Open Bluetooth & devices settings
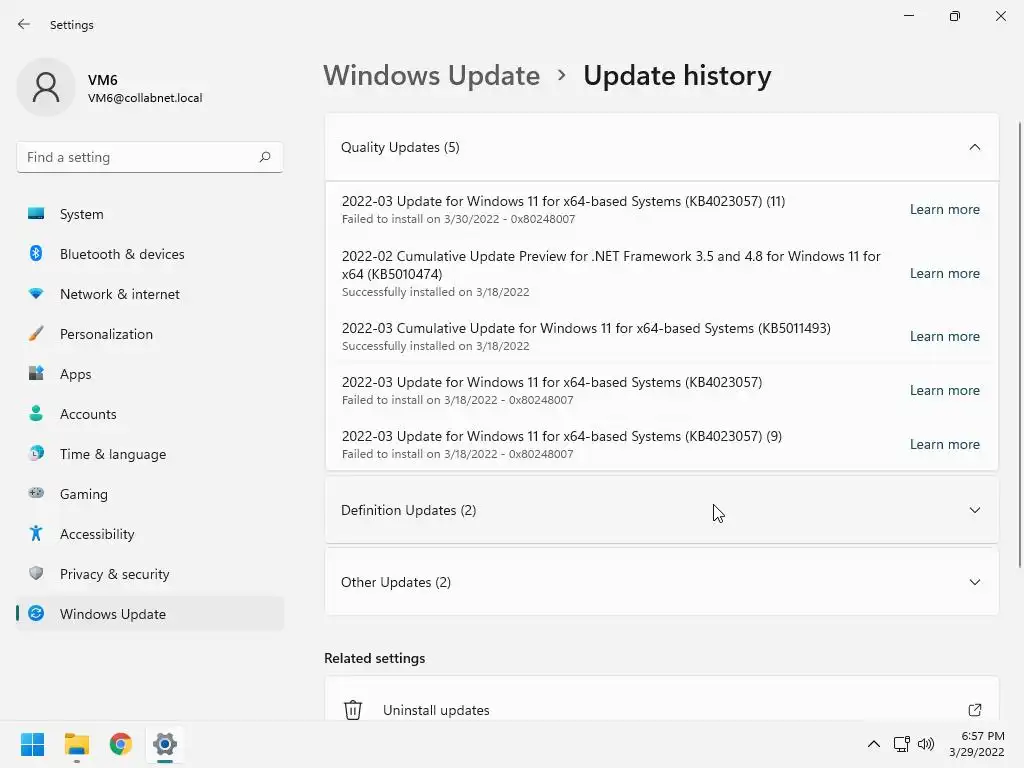1024x768 pixels. pyautogui.click(x=150, y=253)
